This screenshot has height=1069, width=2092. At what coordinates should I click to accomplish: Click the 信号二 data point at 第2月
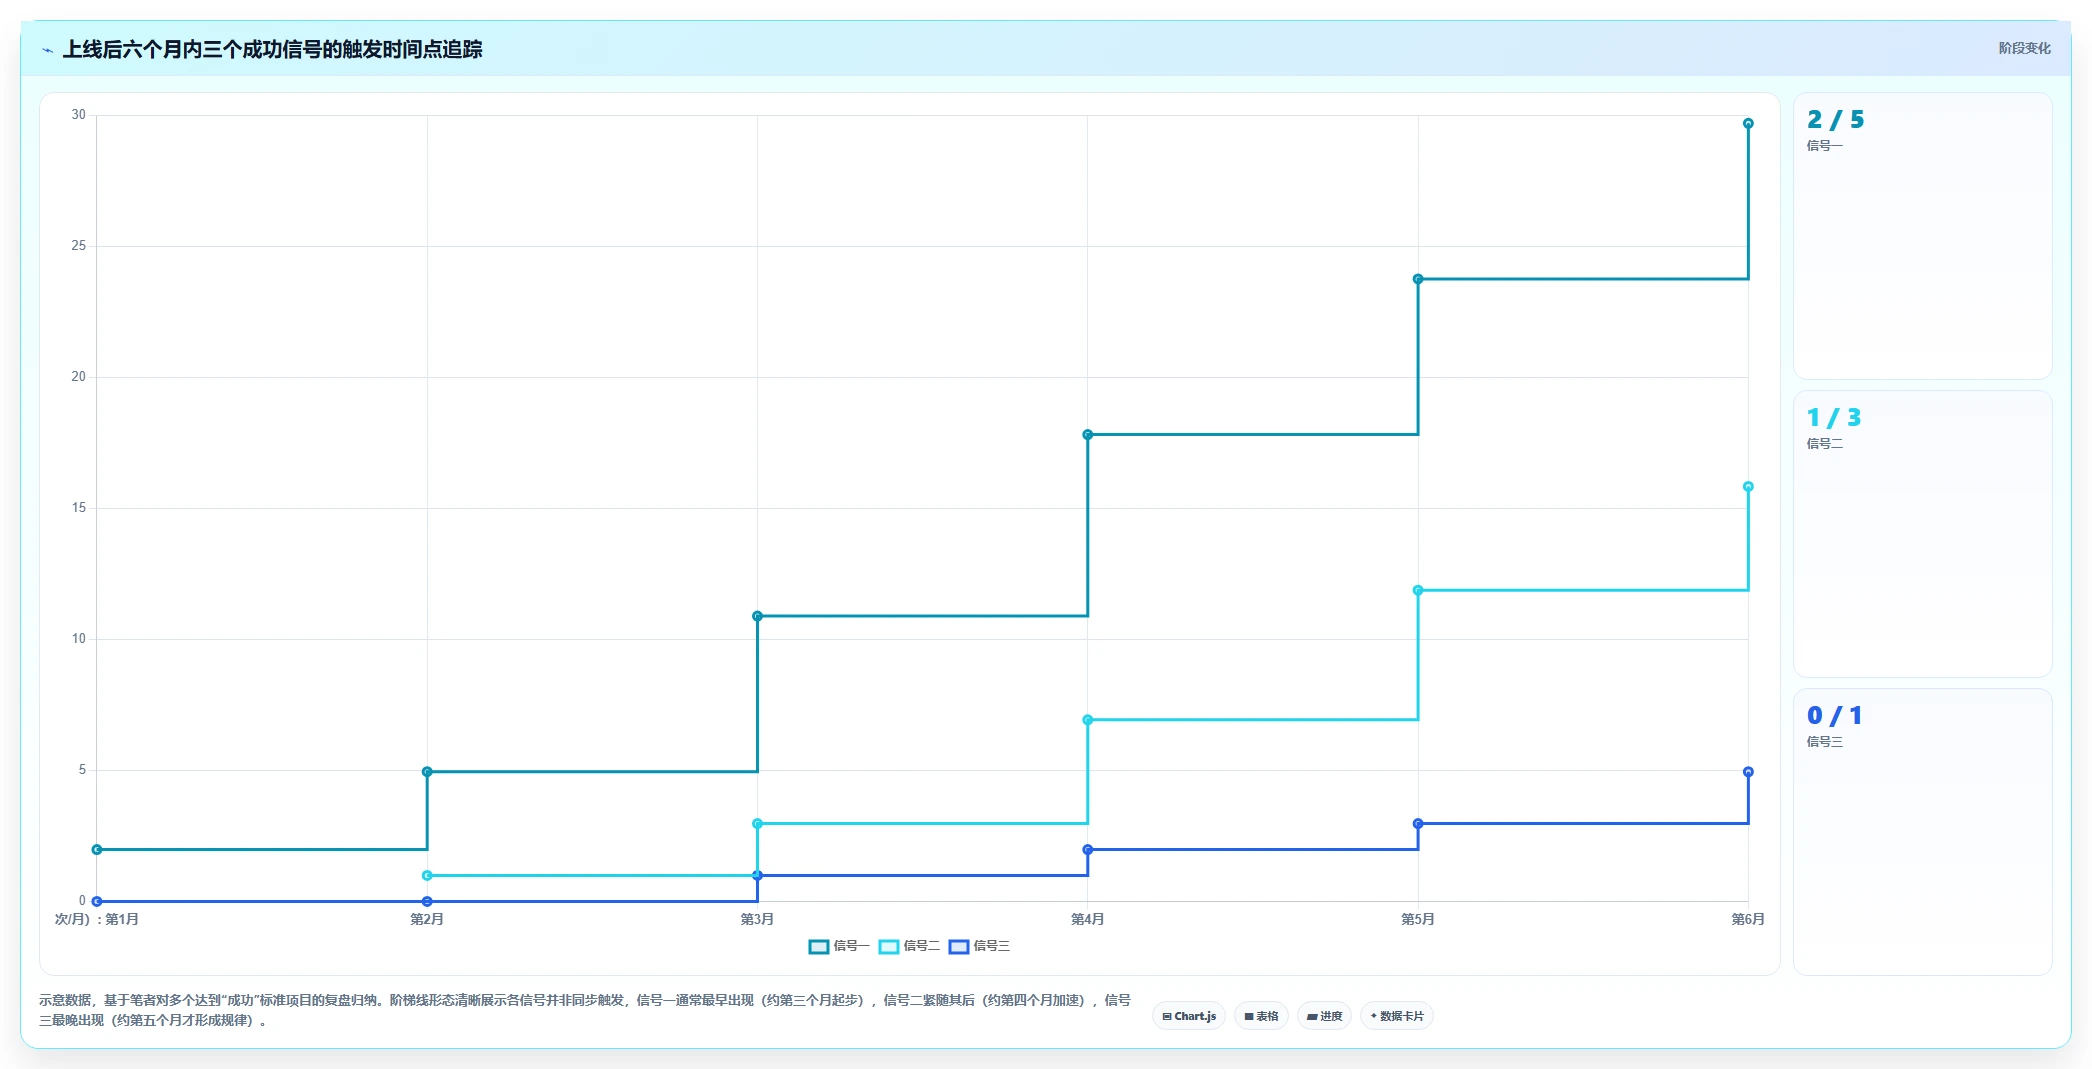point(427,876)
